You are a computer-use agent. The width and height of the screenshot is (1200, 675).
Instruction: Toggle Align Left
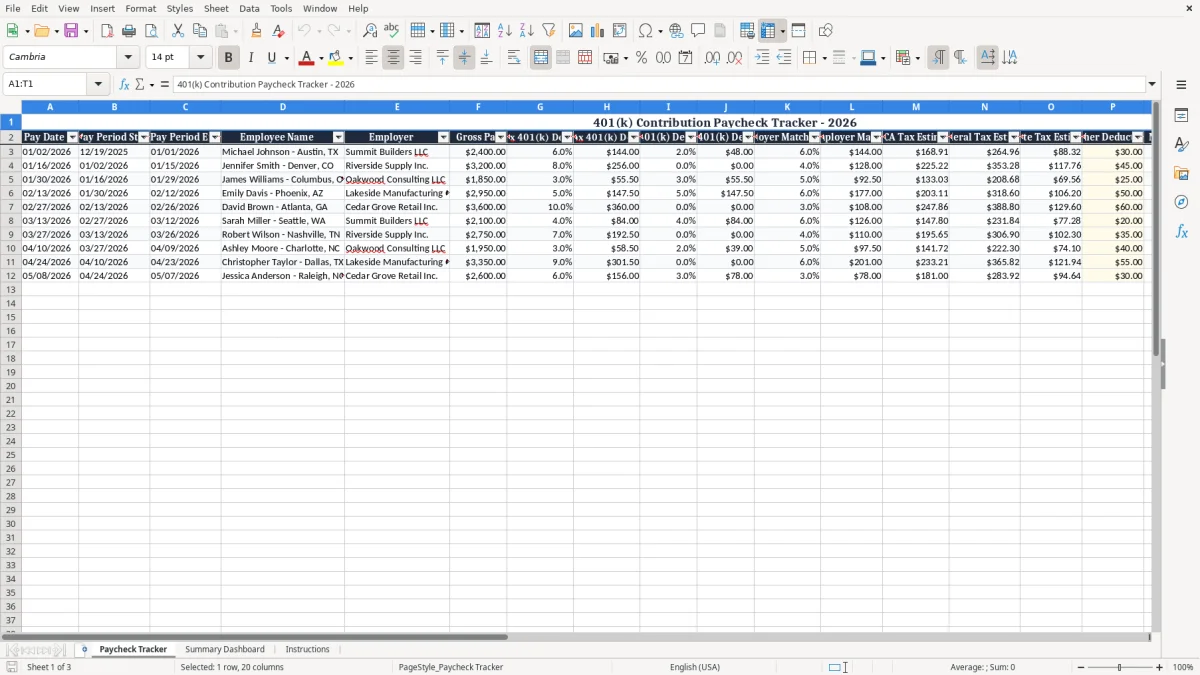coord(371,58)
